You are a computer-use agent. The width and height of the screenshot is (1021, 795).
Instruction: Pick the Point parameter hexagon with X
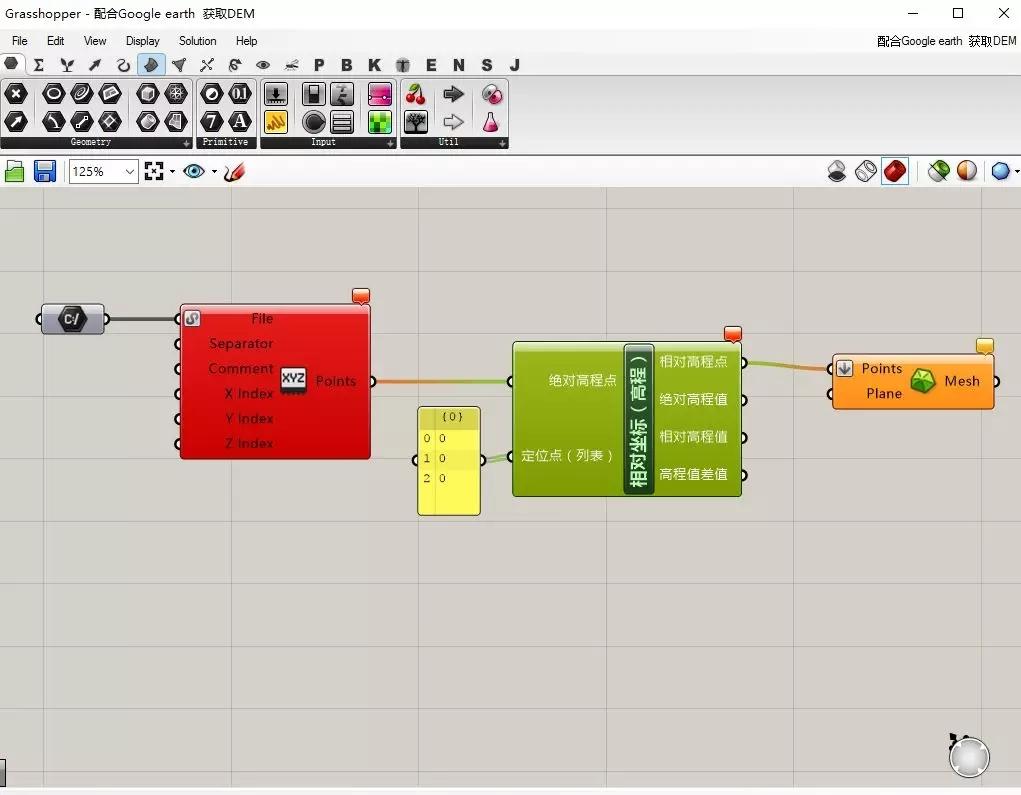[x=16, y=94]
